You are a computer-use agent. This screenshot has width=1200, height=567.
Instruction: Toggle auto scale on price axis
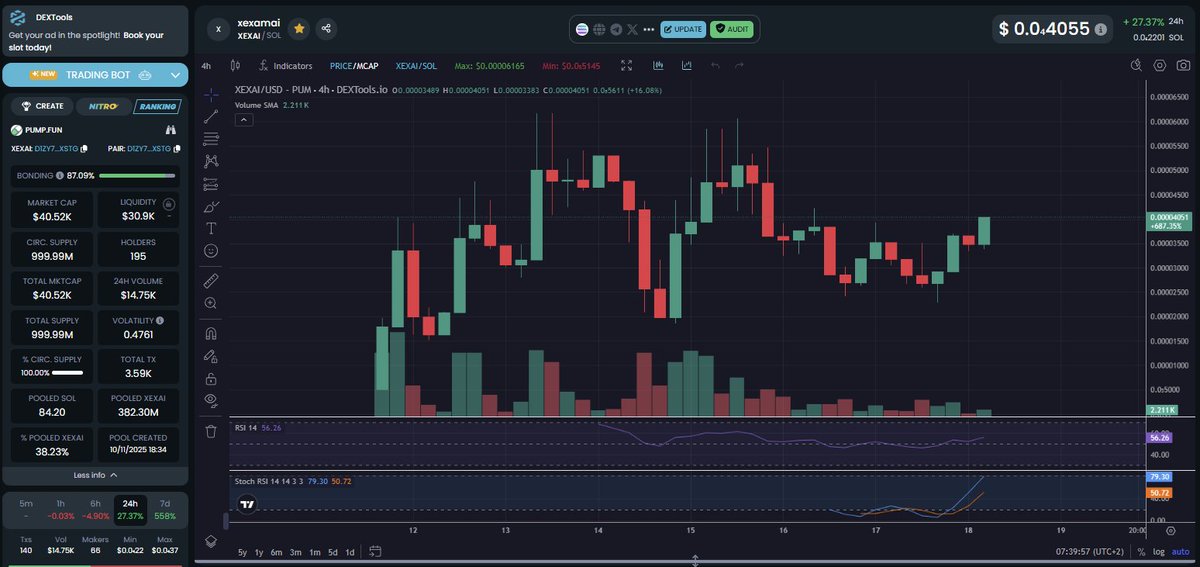(1180, 552)
